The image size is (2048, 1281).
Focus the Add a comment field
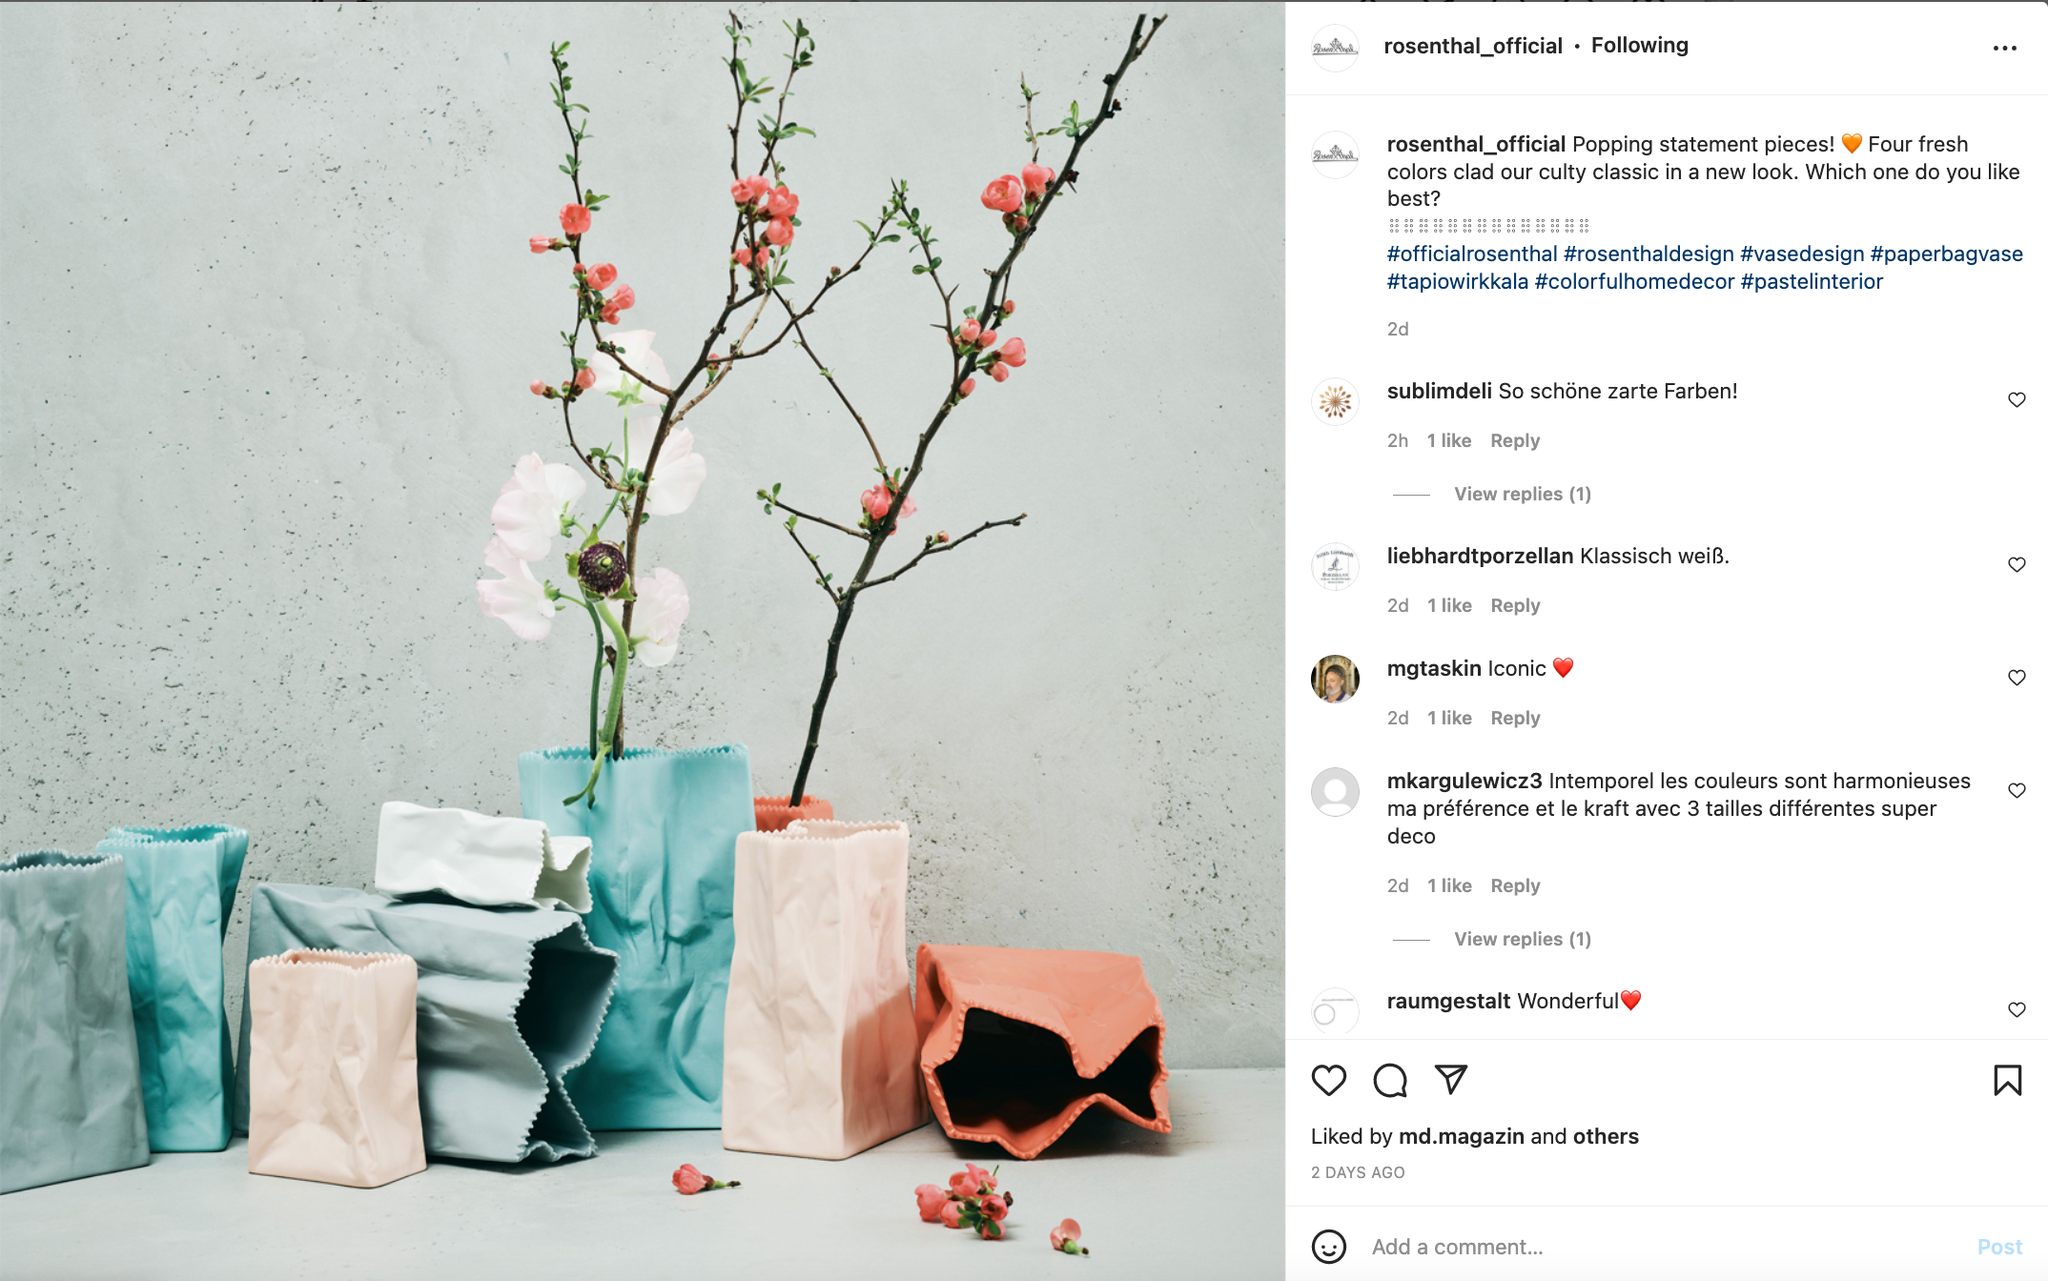click(x=1665, y=1246)
